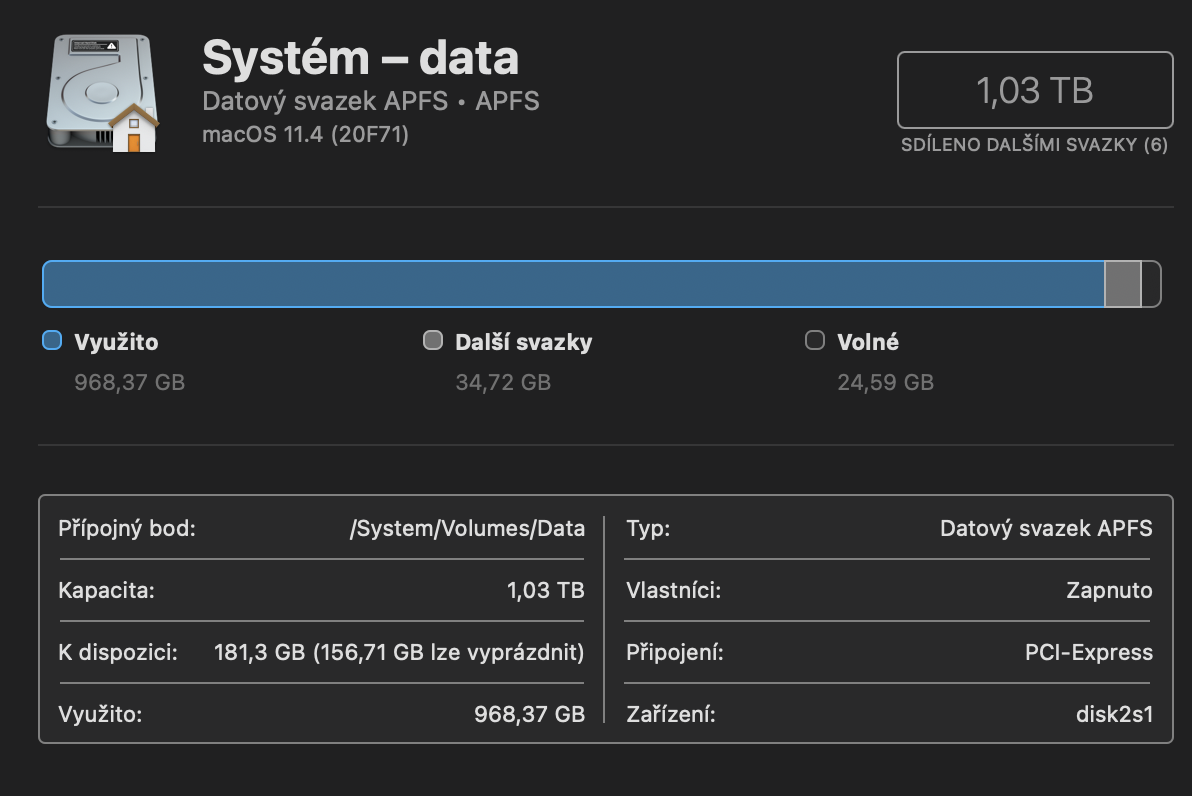This screenshot has height=796, width=1192.
Task: Click the 34,72 GB other volumes value
Action: tap(503, 382)
